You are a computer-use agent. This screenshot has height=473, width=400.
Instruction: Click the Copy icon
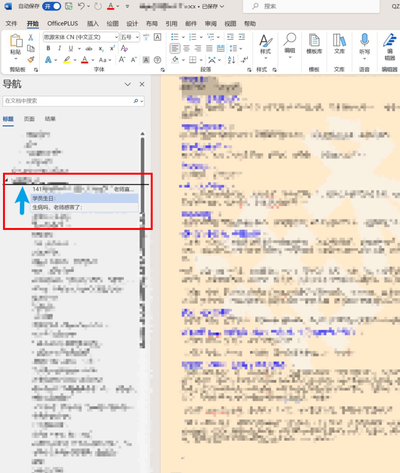31,48
